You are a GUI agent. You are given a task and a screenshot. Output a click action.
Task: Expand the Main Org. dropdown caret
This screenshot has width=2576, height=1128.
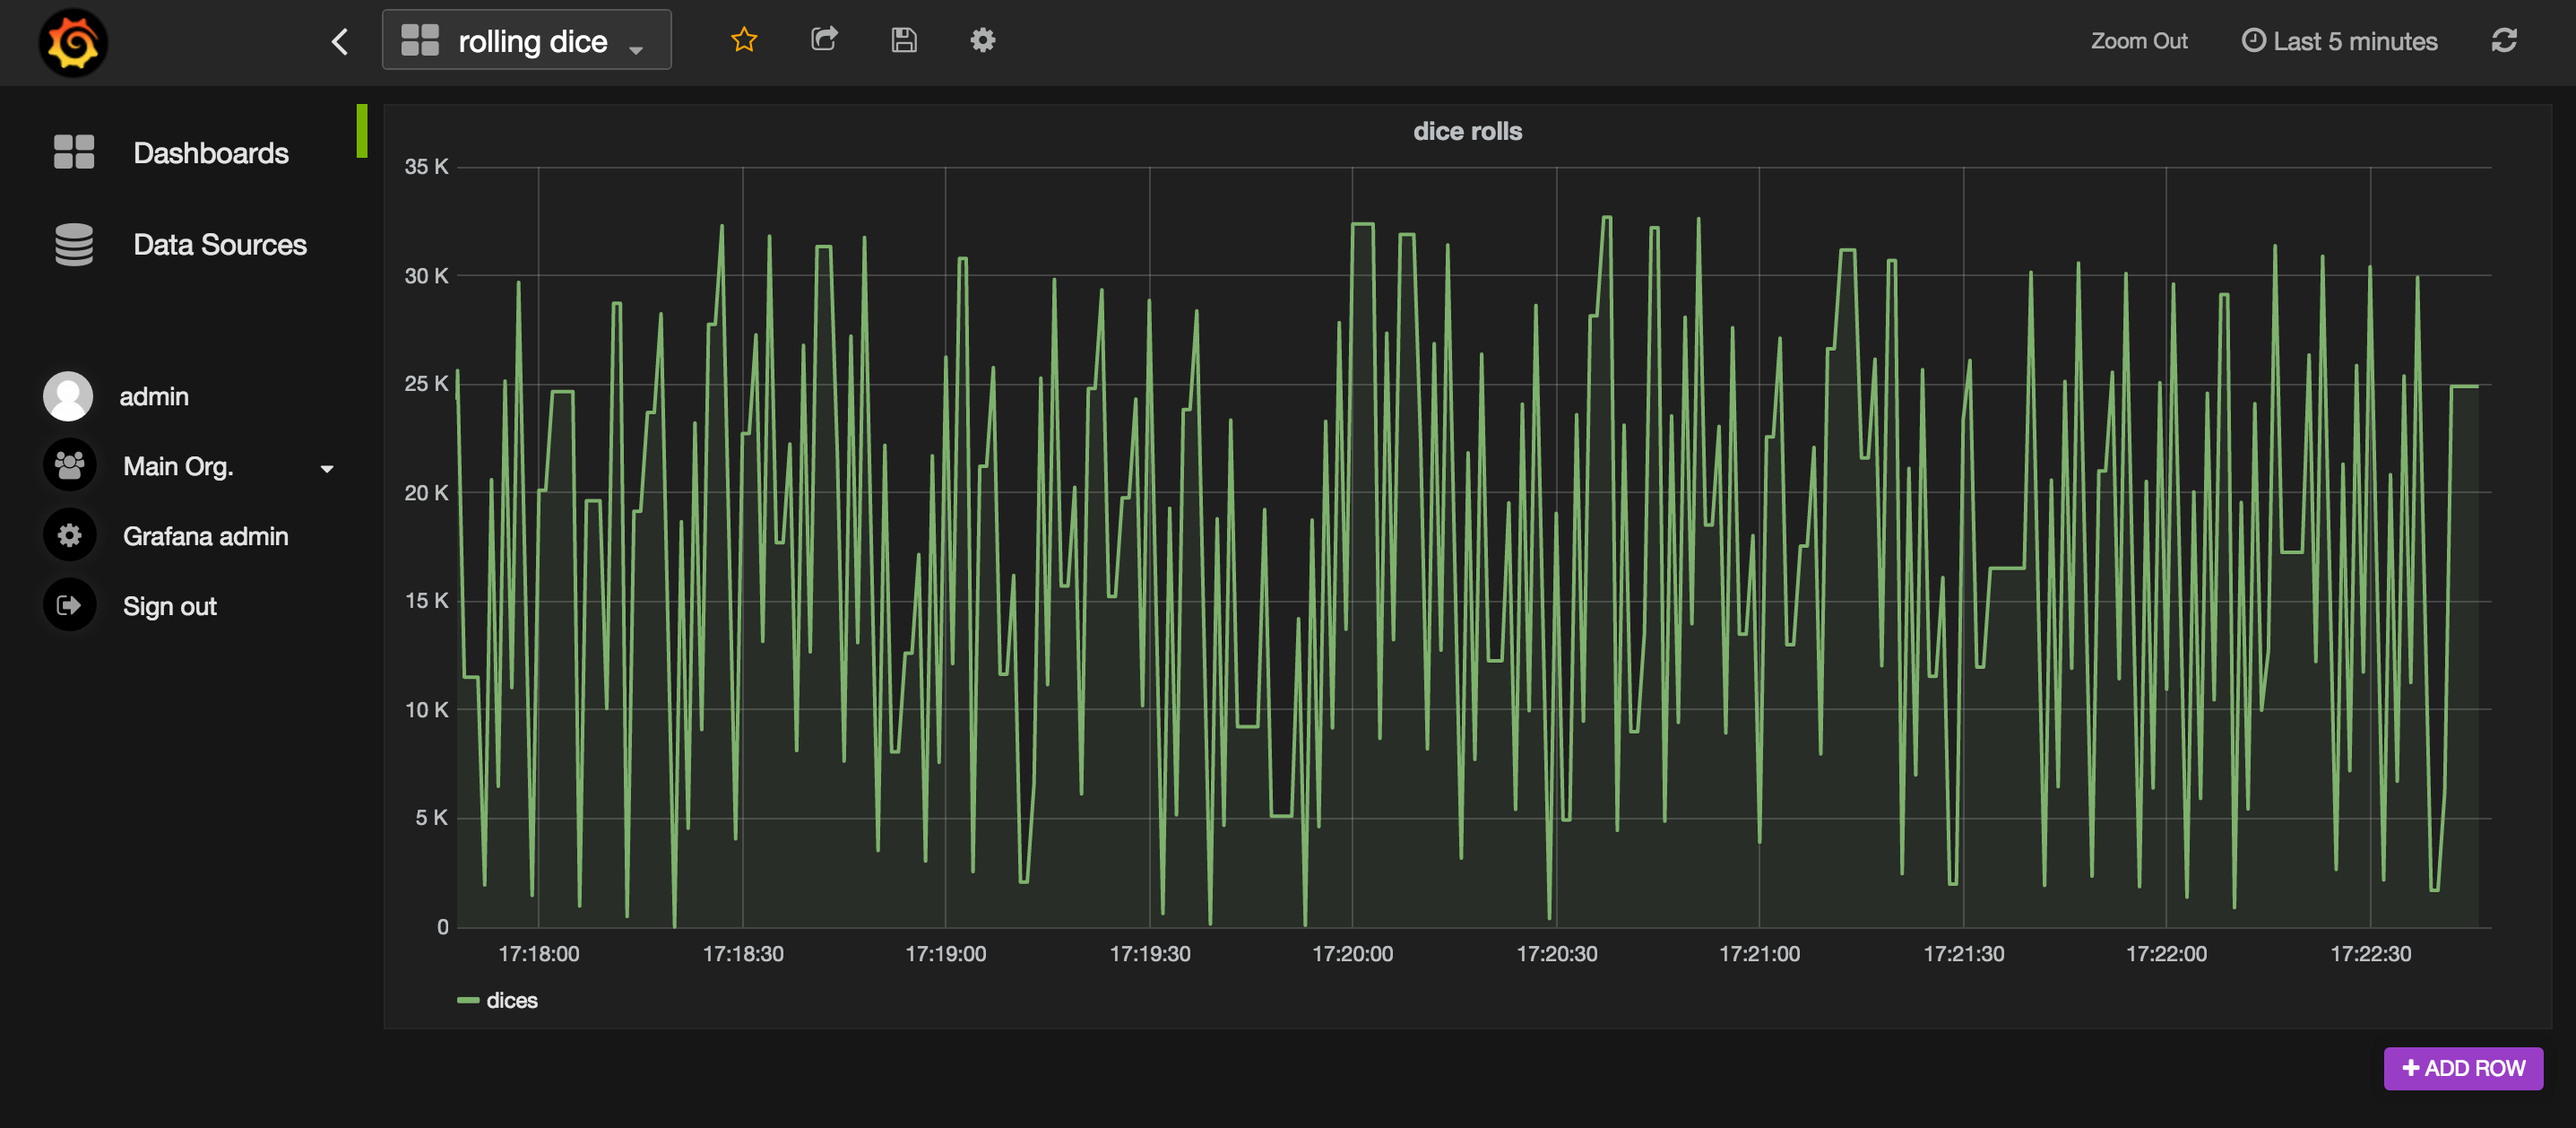pyautogui.click(x=327, y=469)
